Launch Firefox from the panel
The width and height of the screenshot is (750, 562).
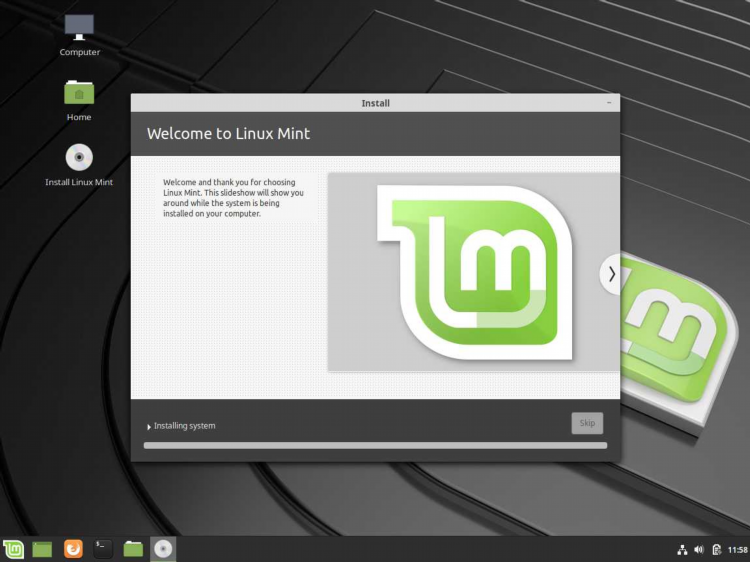[73, 549]
